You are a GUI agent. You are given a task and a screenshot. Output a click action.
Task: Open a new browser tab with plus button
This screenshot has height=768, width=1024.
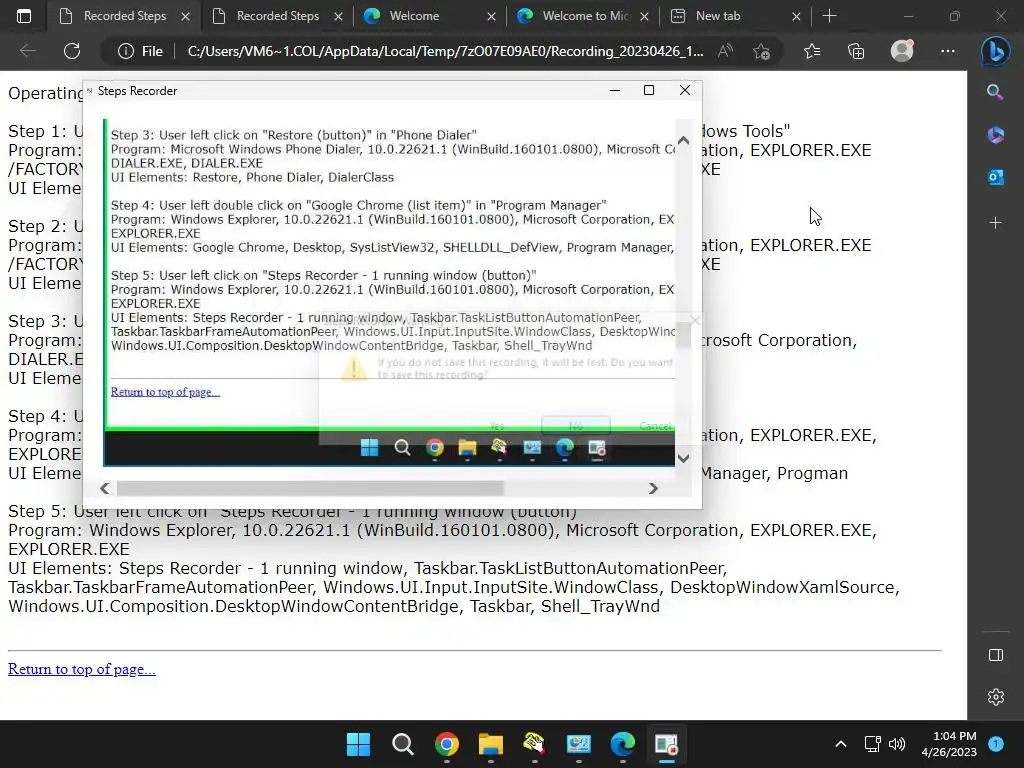829,16
